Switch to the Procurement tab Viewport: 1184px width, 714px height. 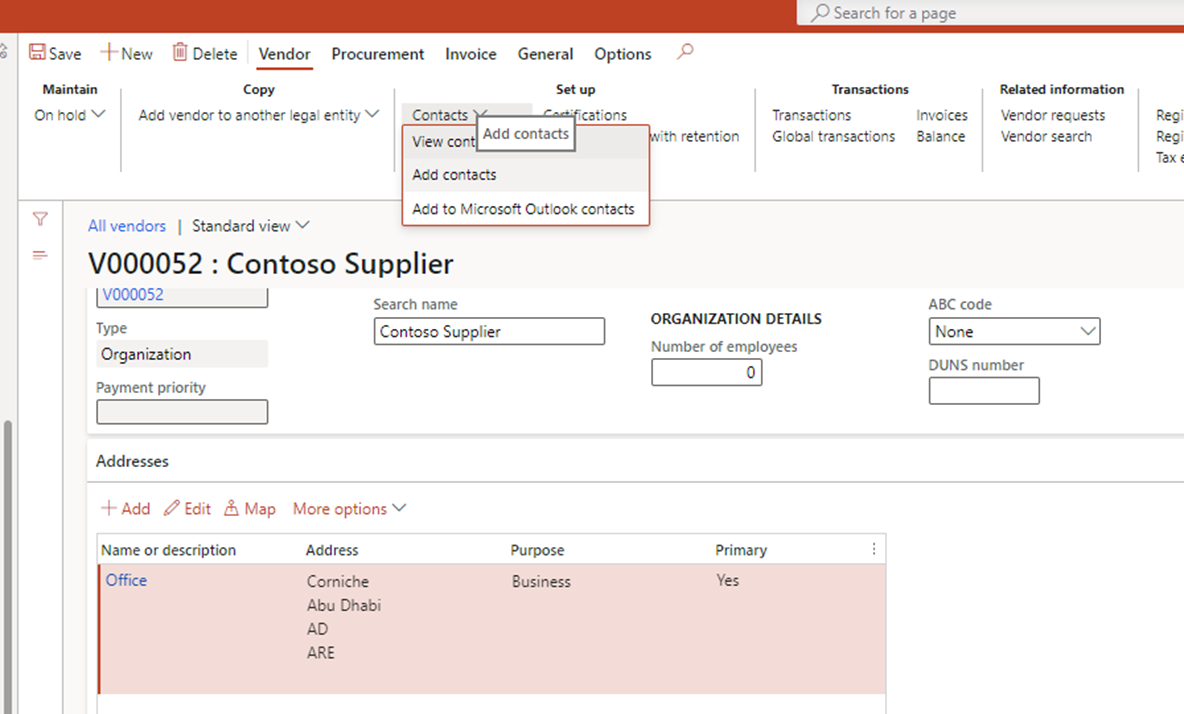tap(377, 54)
